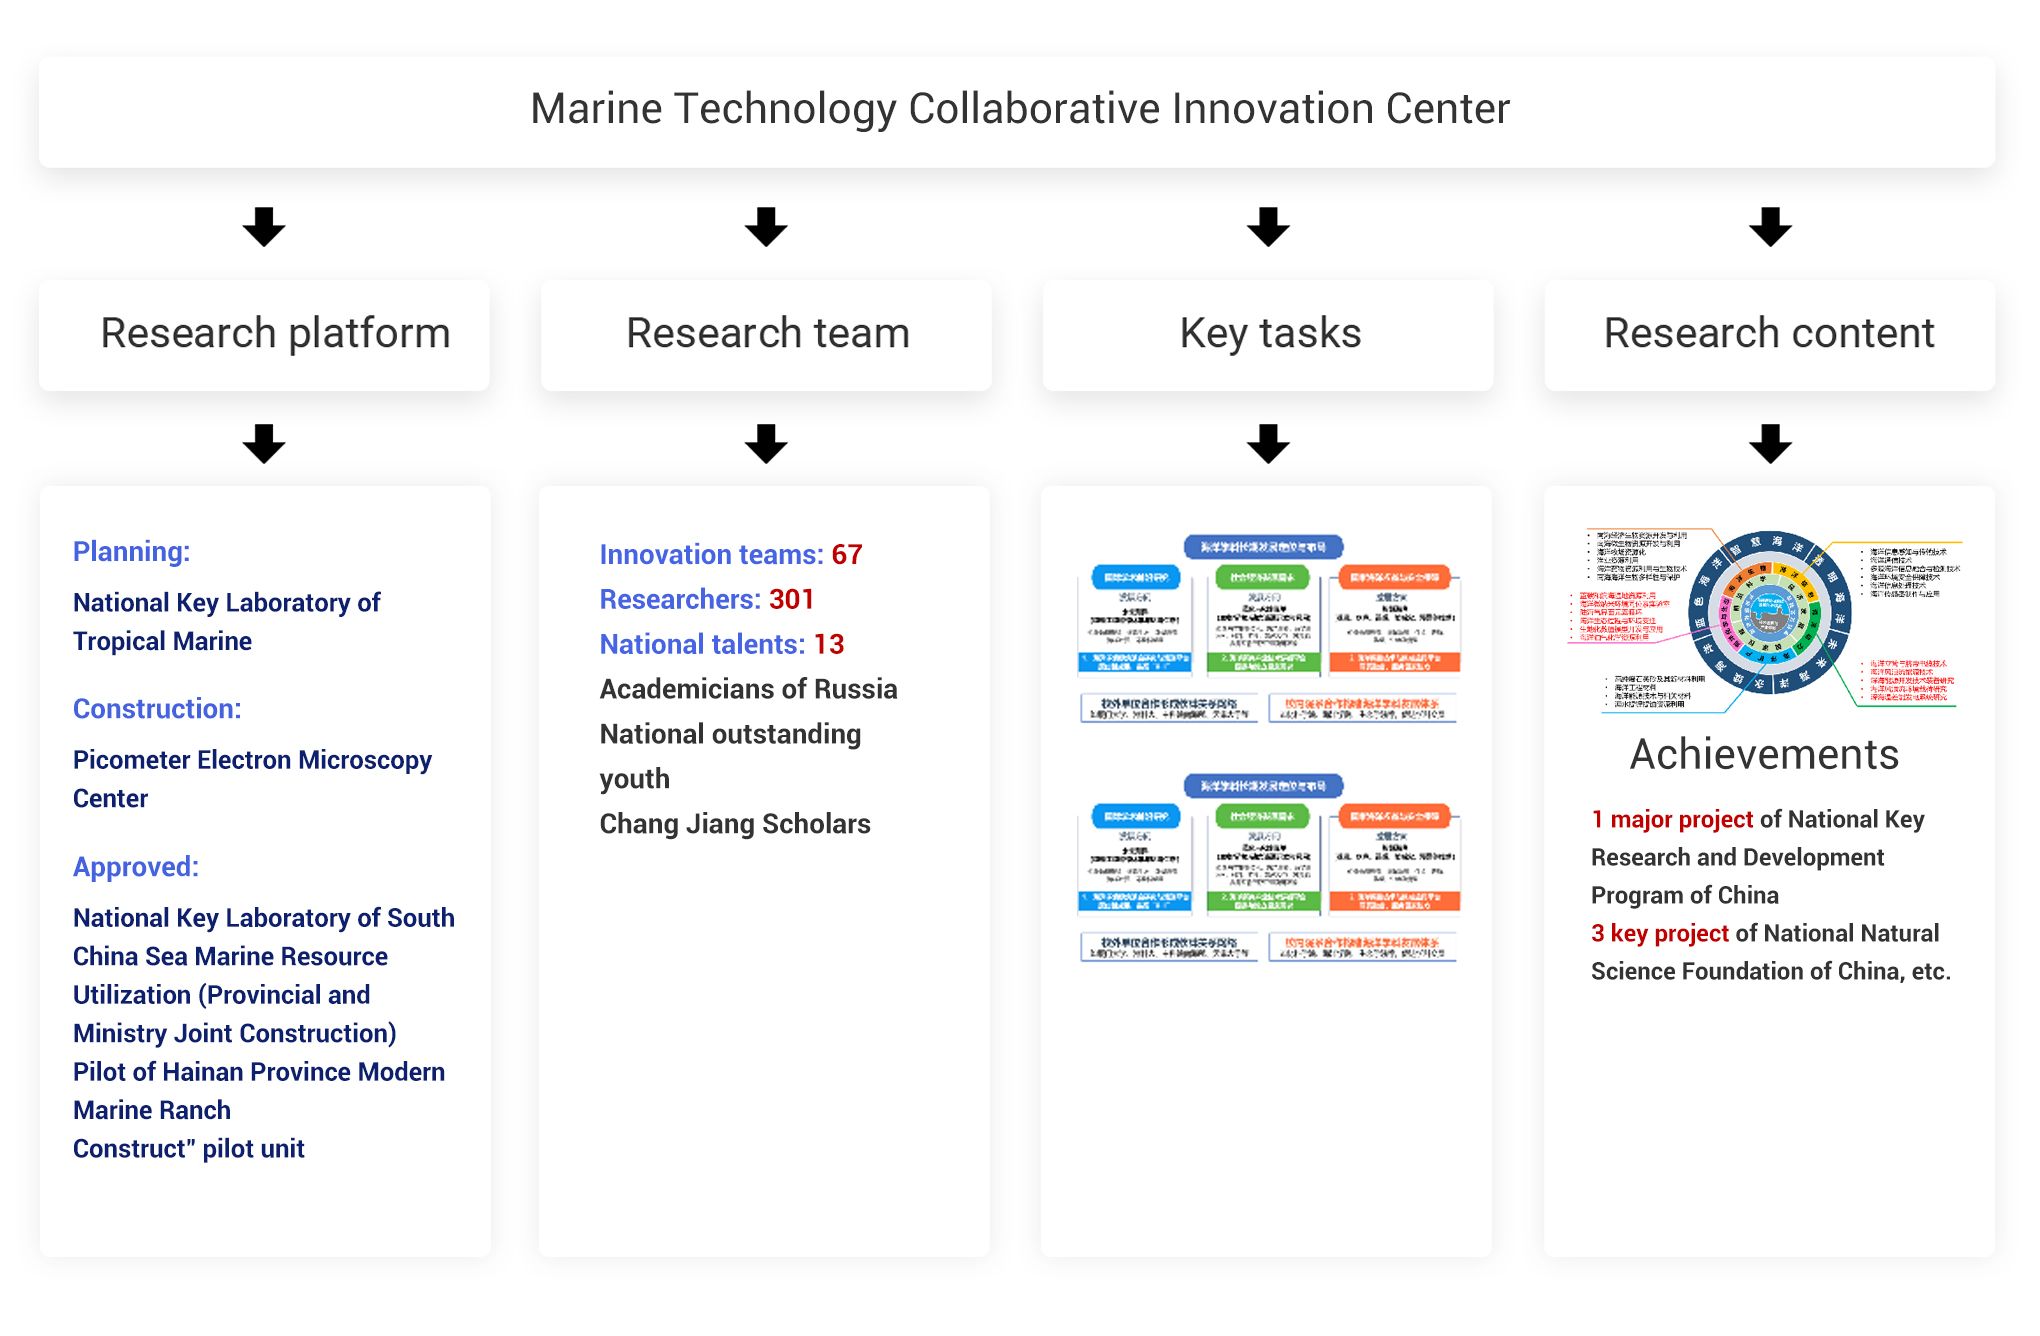Click the Innovation teams: 67 text
Viewport: 2040px width, 1336px height.
731,554
